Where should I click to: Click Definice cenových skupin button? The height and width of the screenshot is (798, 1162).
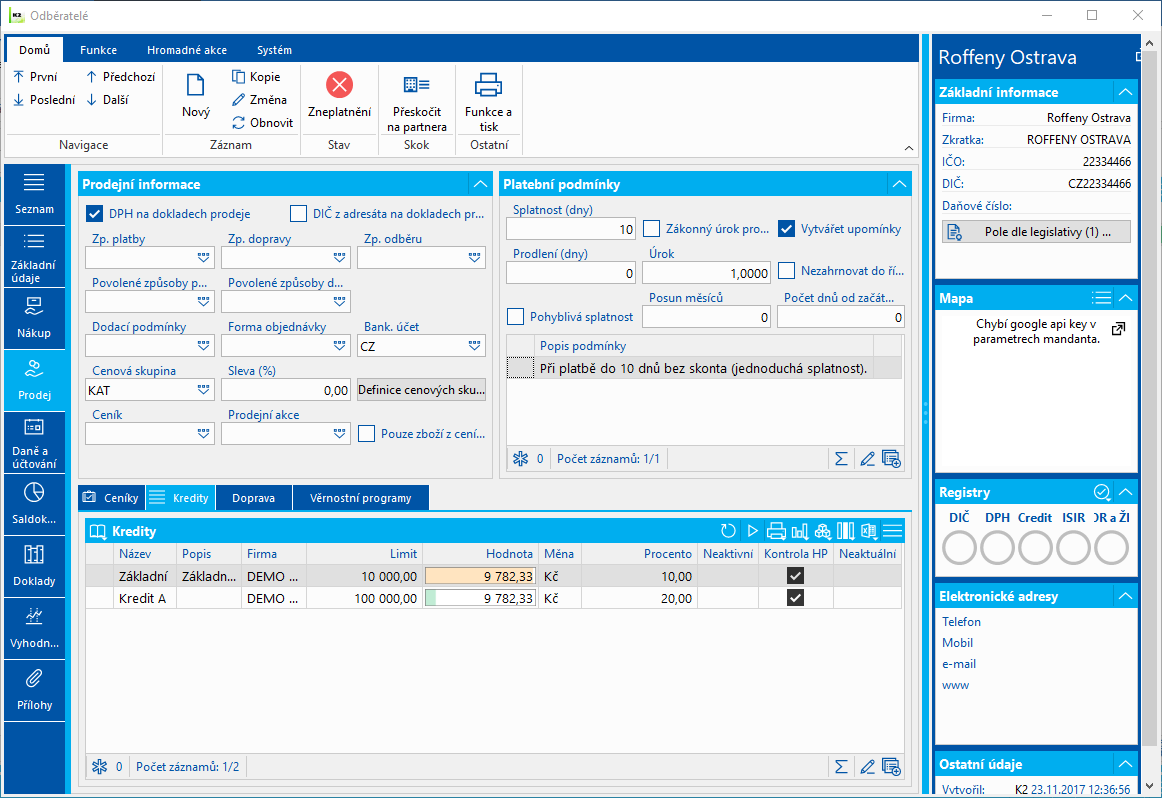pos(421,390)
